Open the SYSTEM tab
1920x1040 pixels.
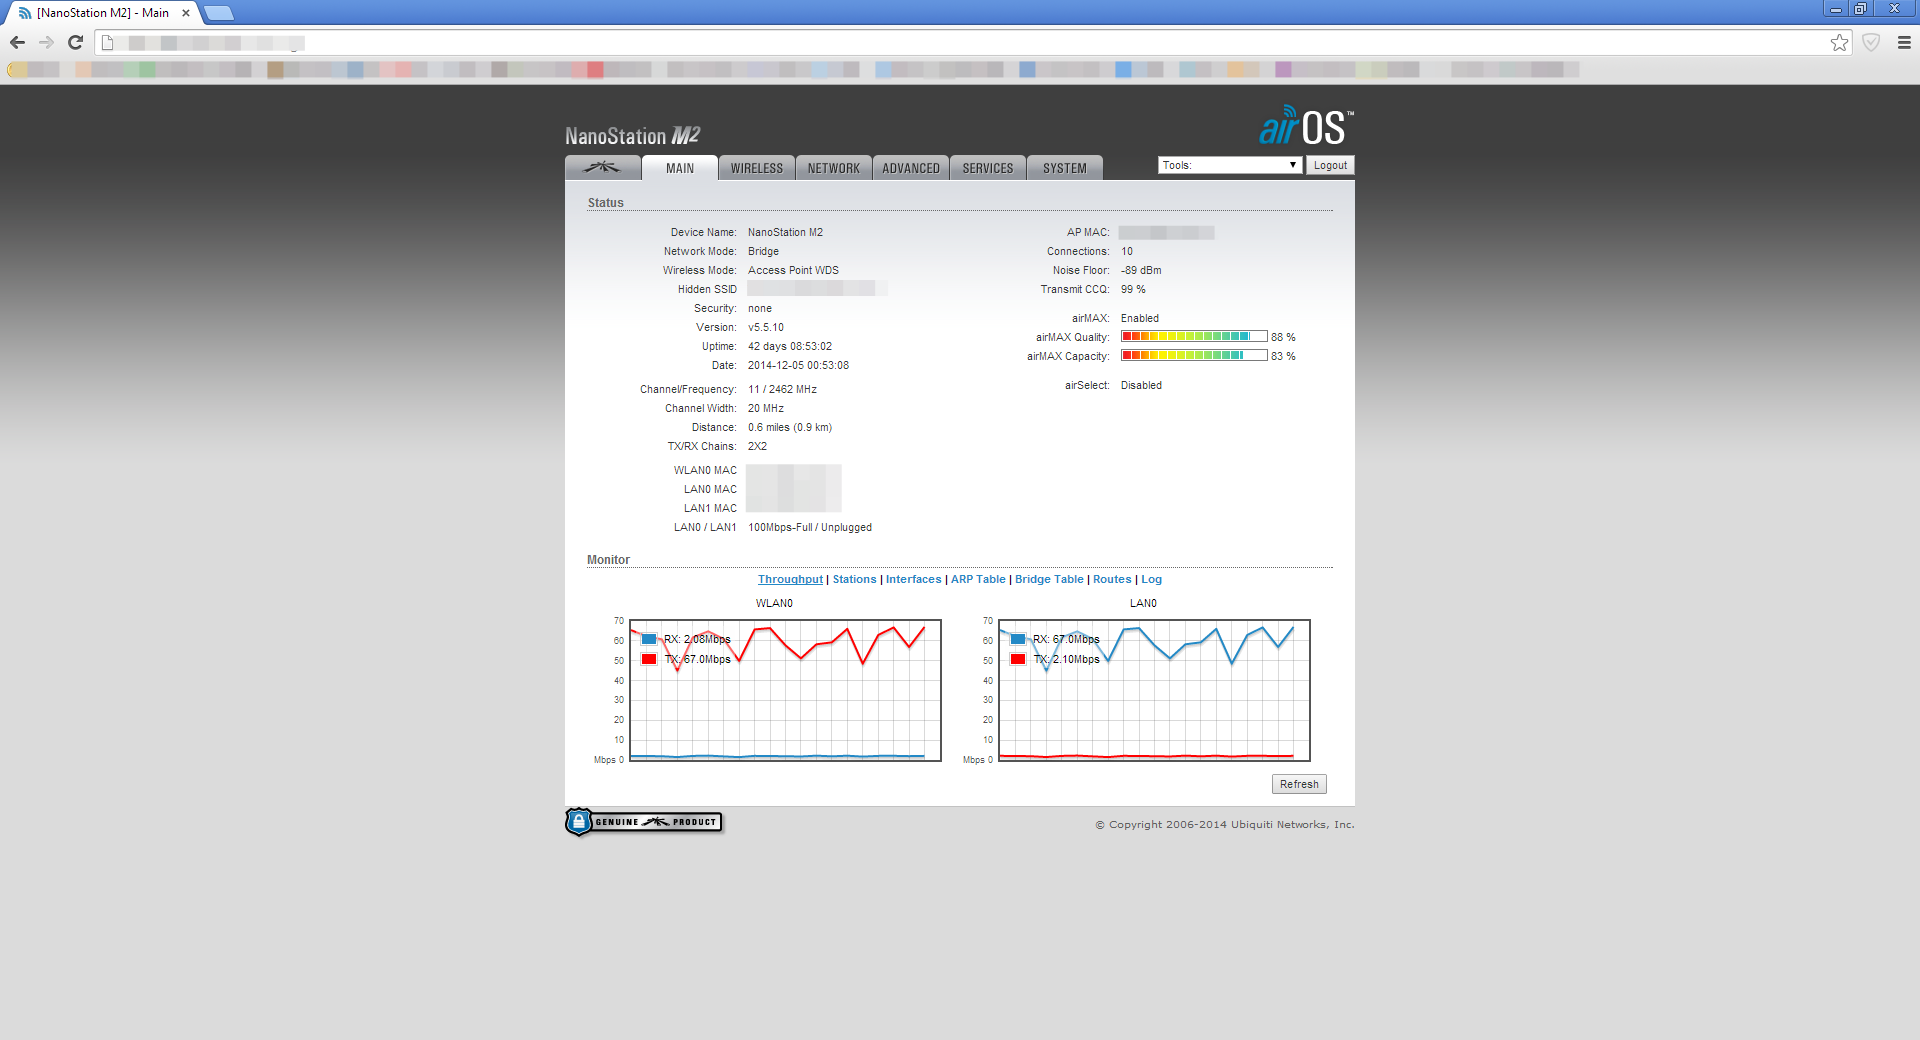pyautogui.click(x=1065, y=168)
